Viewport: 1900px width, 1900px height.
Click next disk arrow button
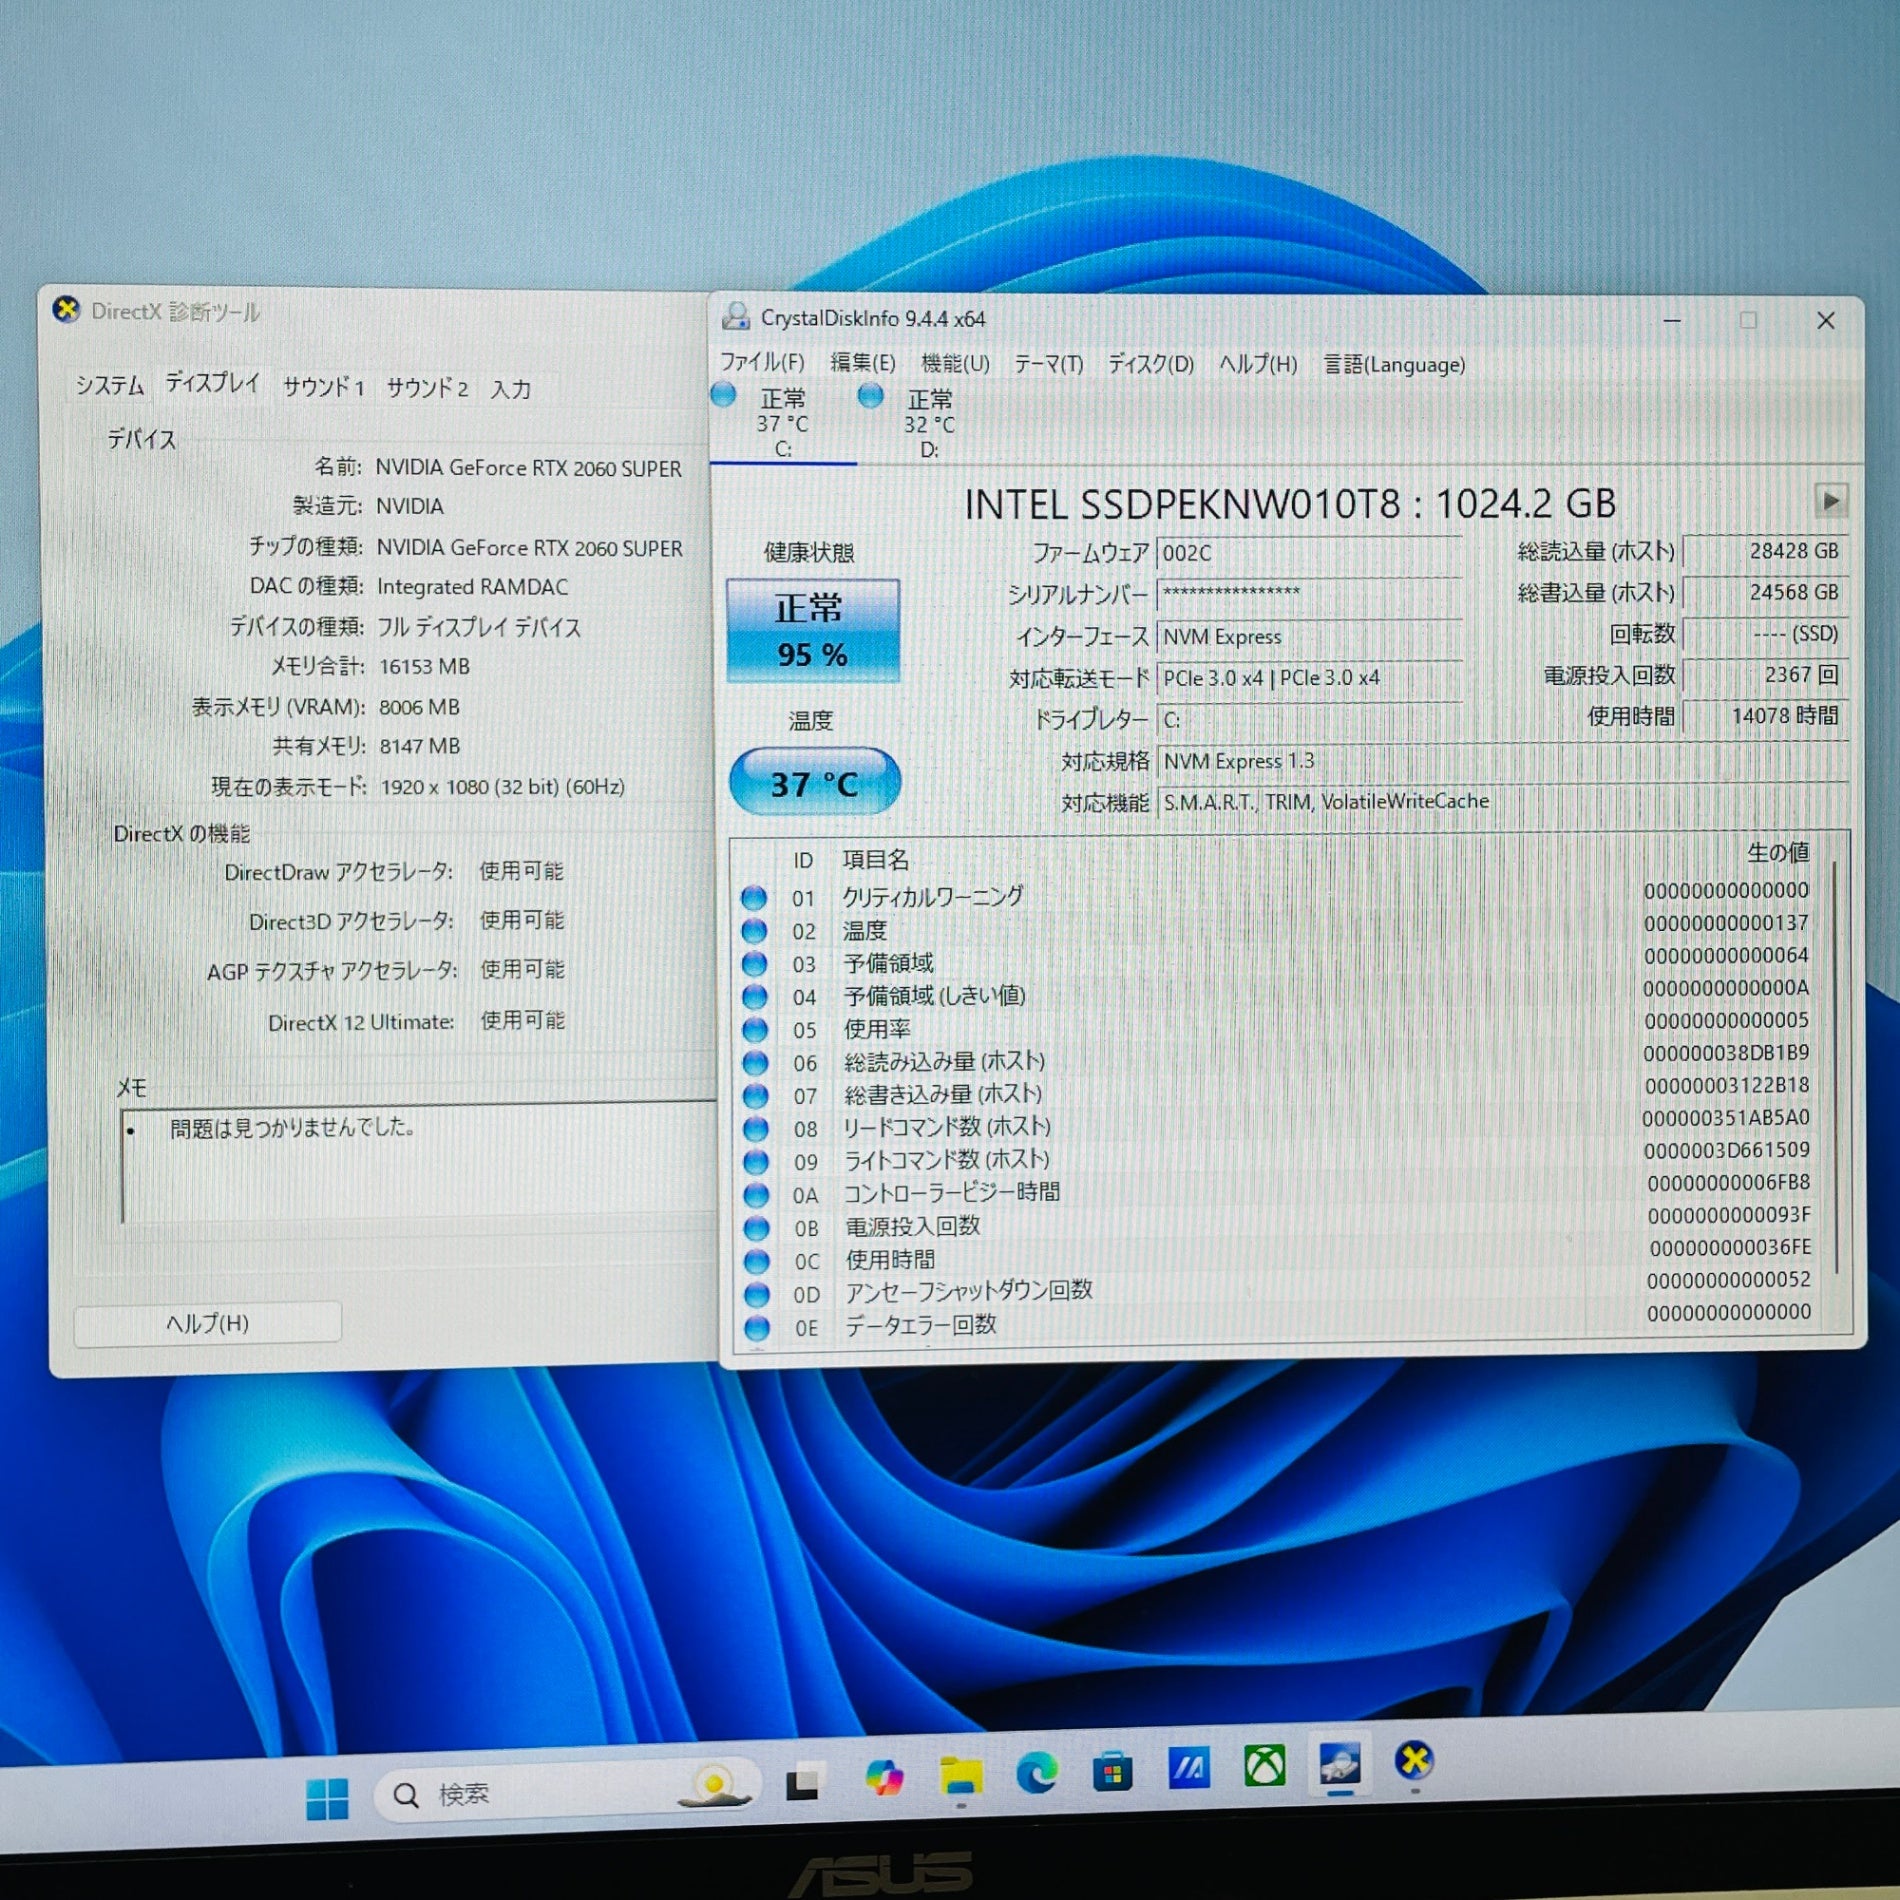tap(1830, 500)
